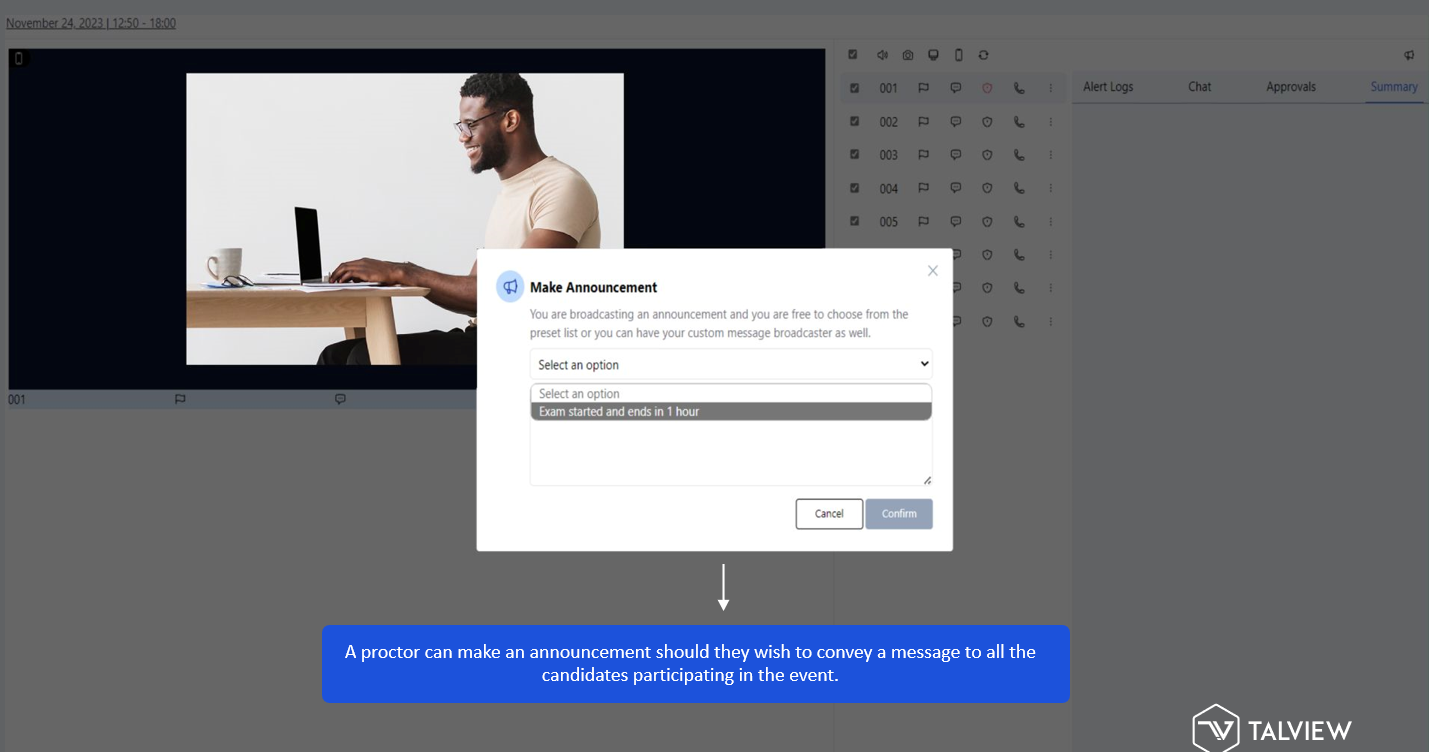Image resolution: width=1429 pixels, height=752 pixels.
Task: Click the audio speaker icon in the toolbar
Action: (x=882, y=55)
